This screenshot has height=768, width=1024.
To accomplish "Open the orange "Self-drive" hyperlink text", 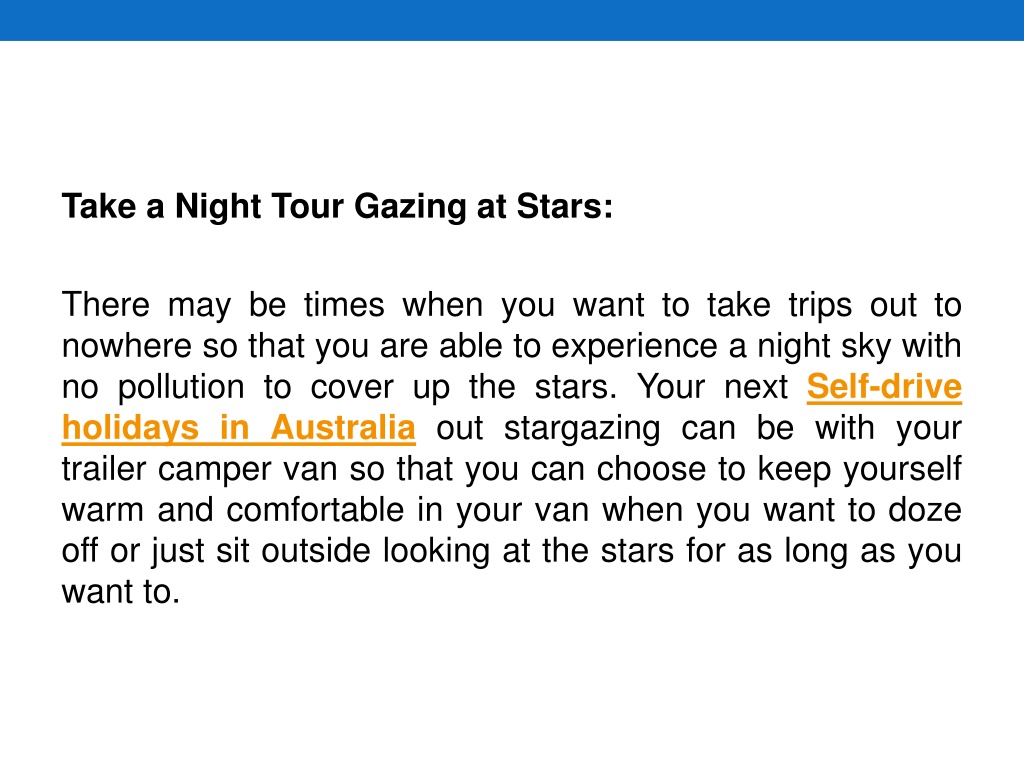I will 884,387.
